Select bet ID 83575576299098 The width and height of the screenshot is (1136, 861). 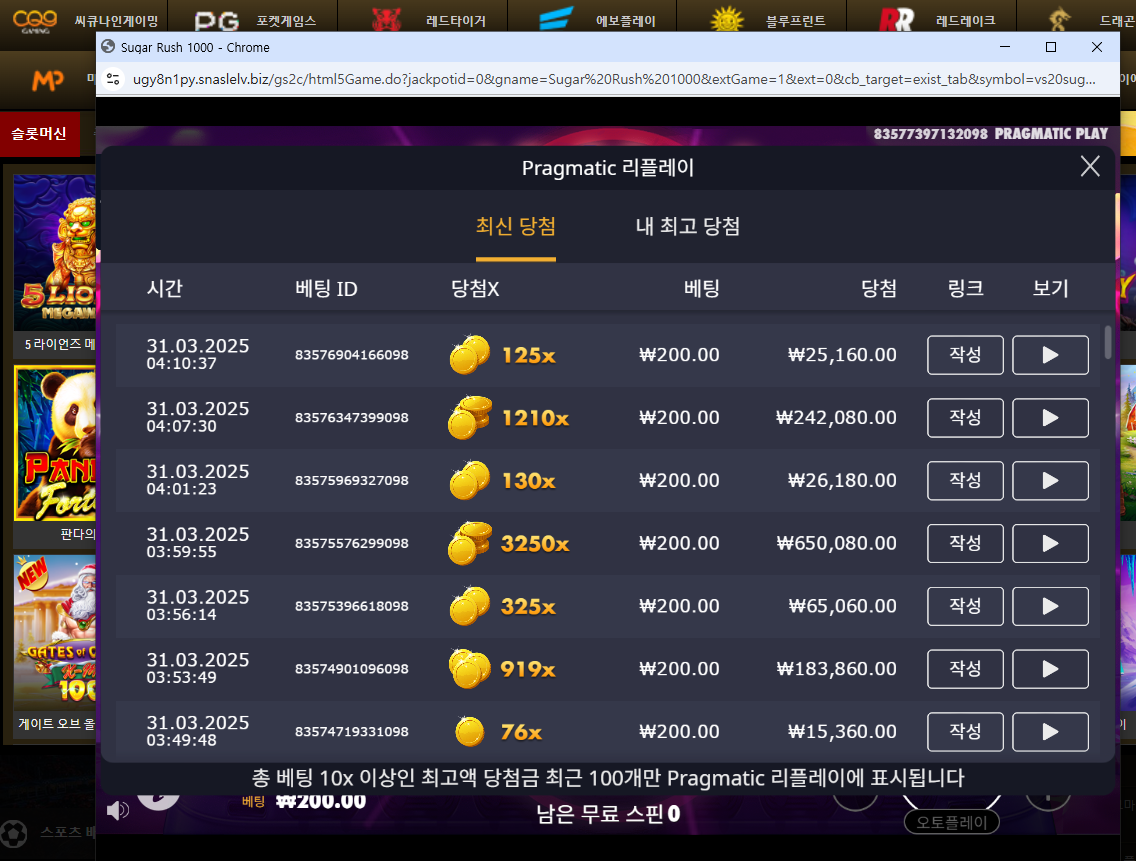point(351,544)
